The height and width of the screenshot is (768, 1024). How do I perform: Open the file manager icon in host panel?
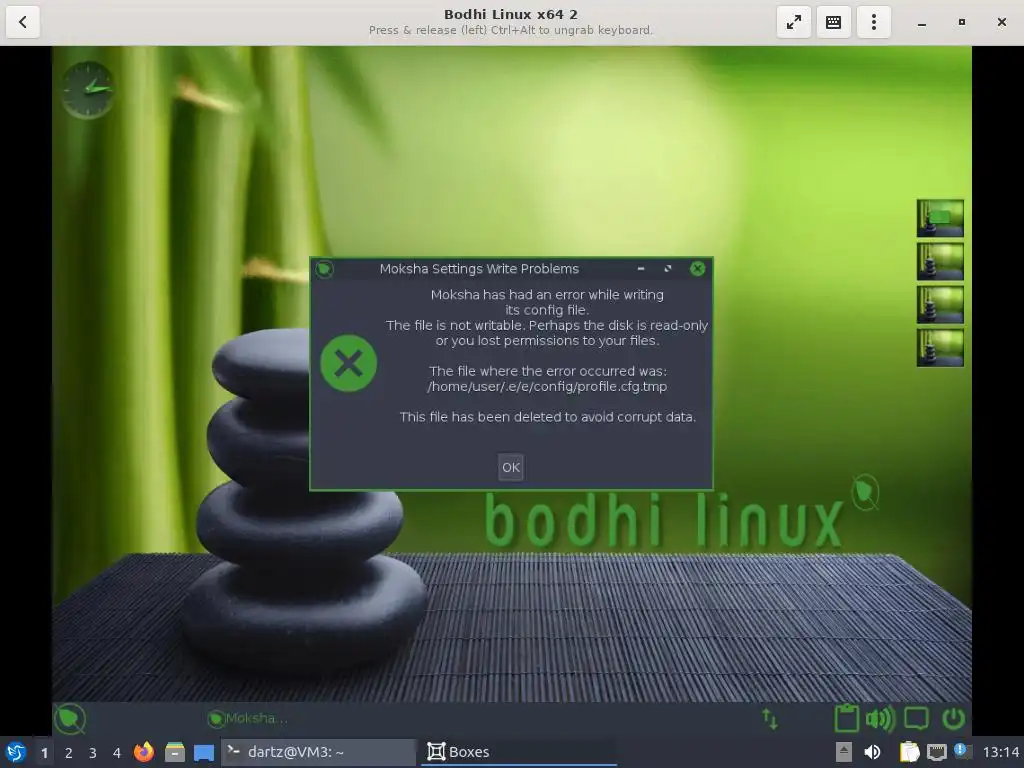(174, 752)
